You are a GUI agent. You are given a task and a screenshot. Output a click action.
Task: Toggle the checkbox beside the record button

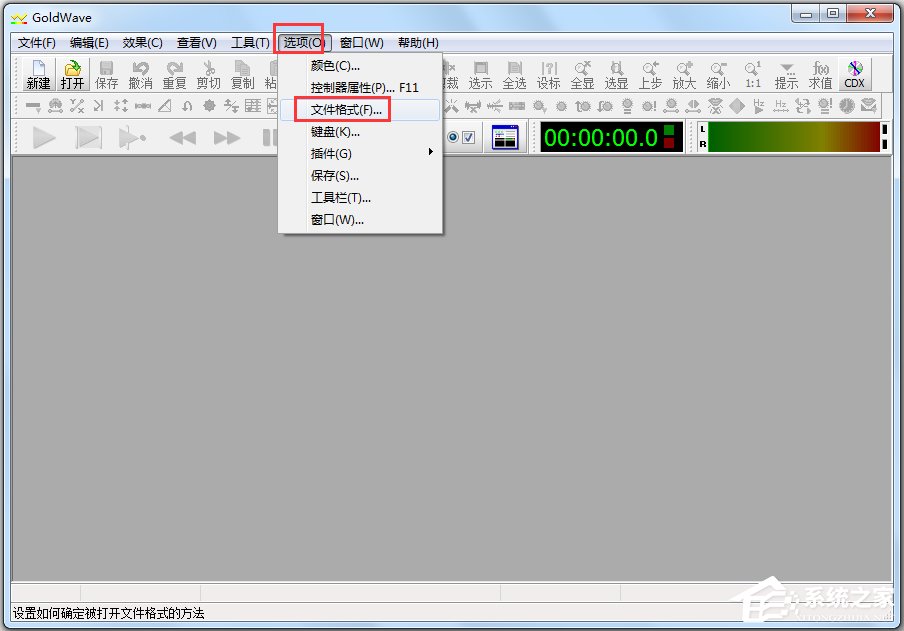click(469, 137)
